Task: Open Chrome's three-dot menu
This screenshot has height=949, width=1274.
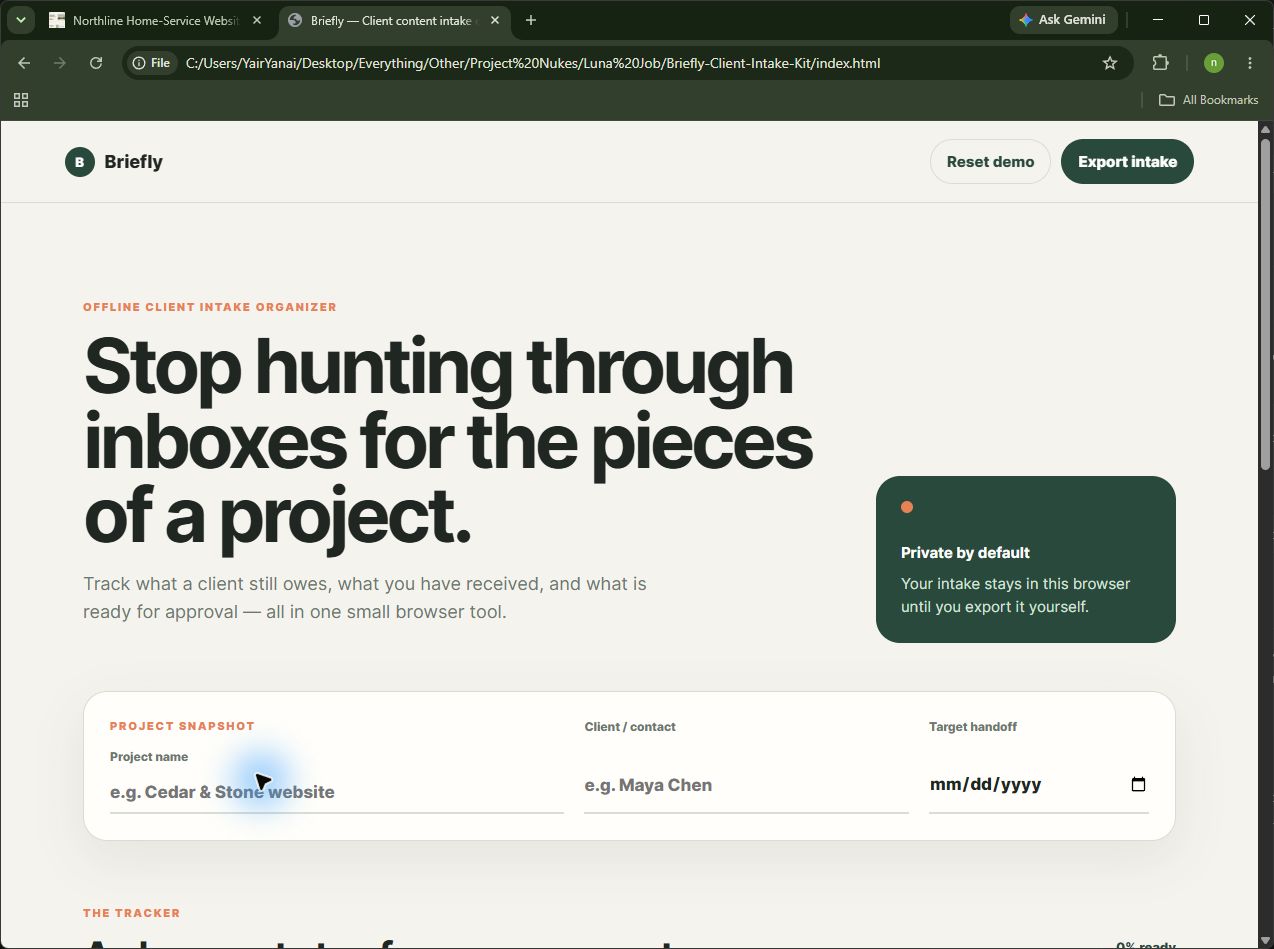Action: [x=1250, y=63]
